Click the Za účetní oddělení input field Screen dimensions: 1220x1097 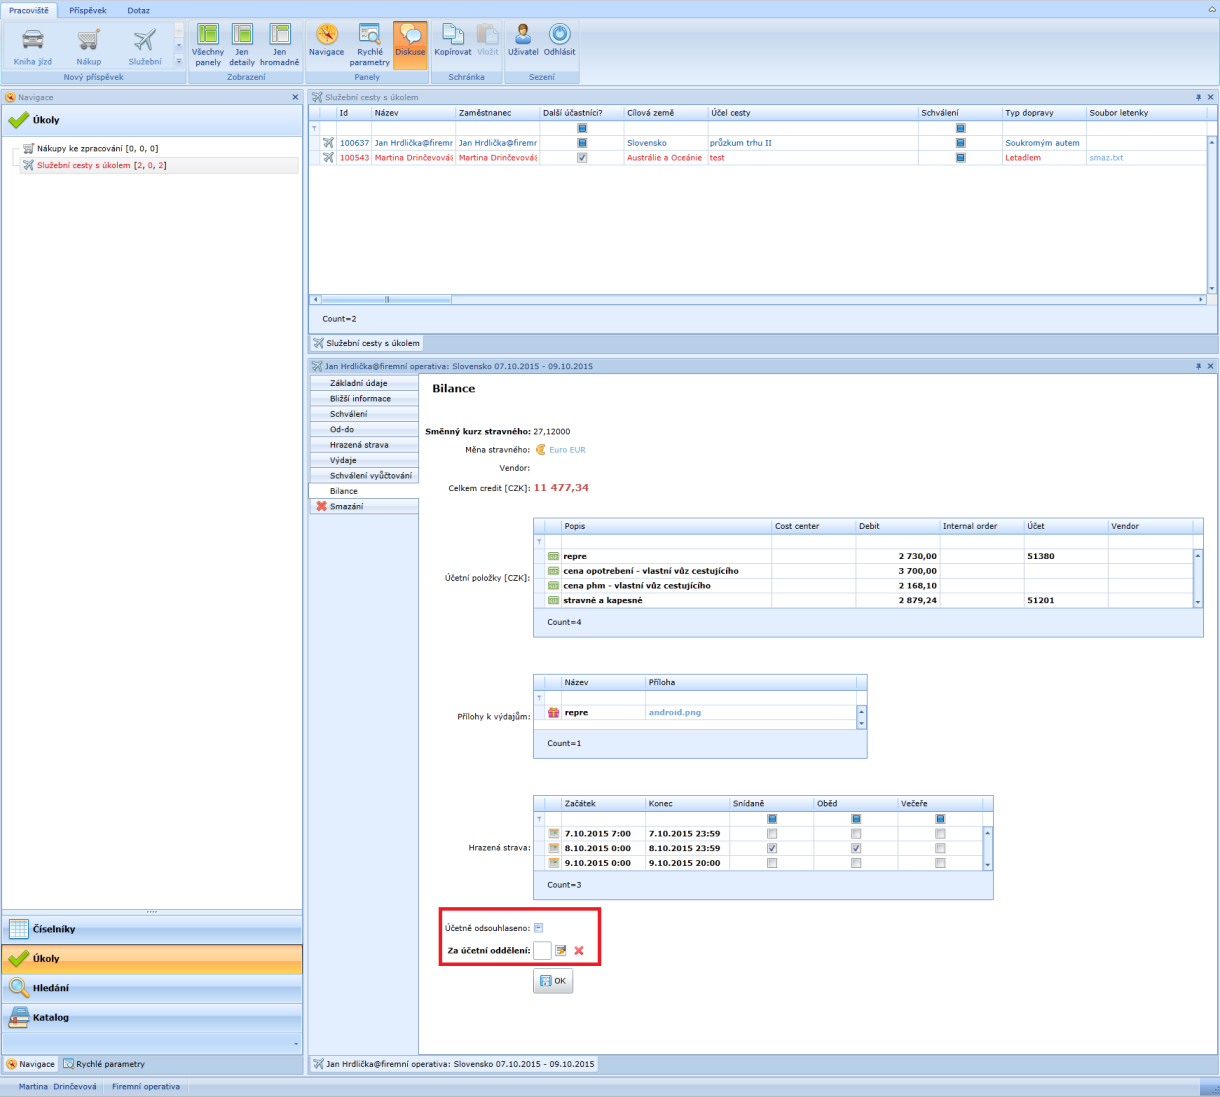tap(542, 951)
